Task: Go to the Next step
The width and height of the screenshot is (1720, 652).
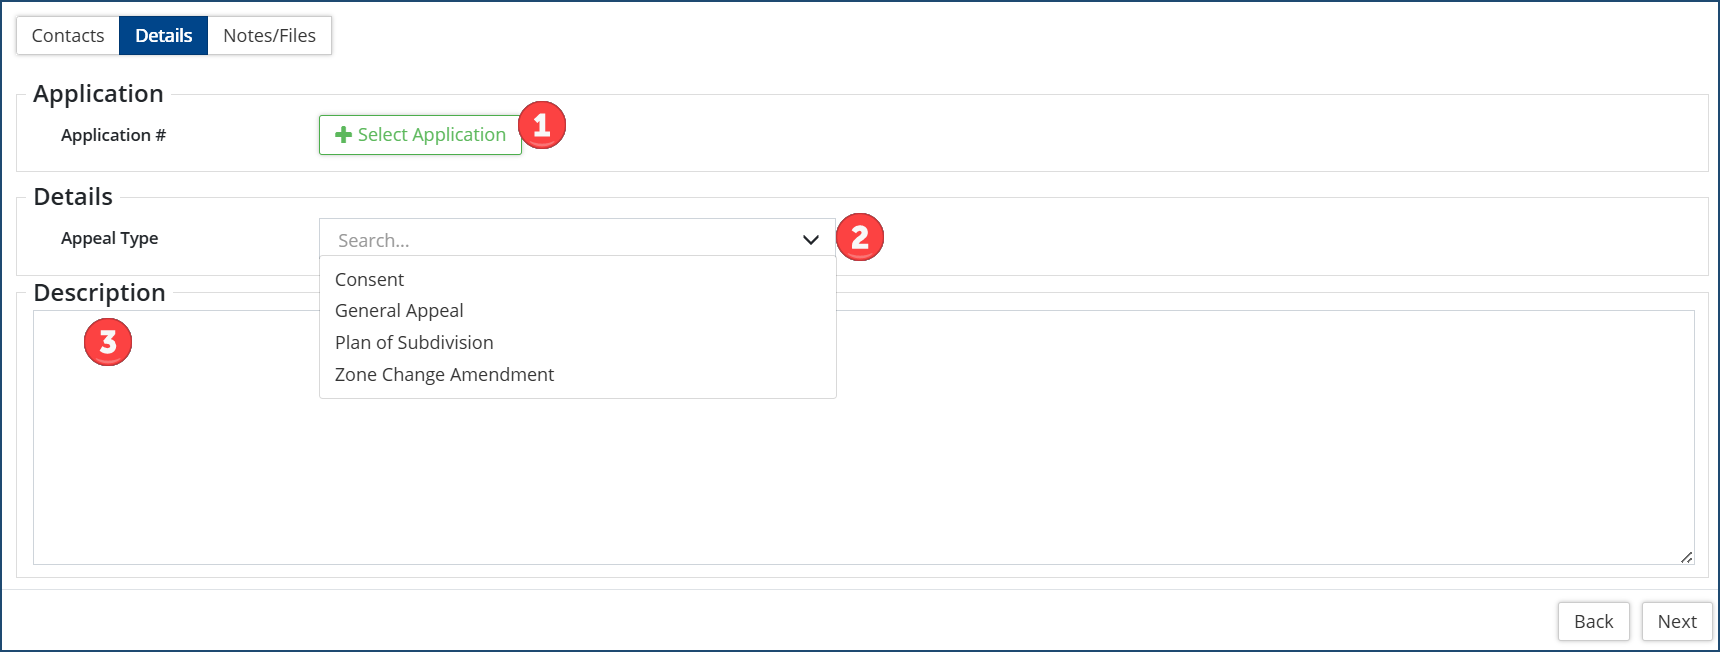Action: pos(1676,622)
